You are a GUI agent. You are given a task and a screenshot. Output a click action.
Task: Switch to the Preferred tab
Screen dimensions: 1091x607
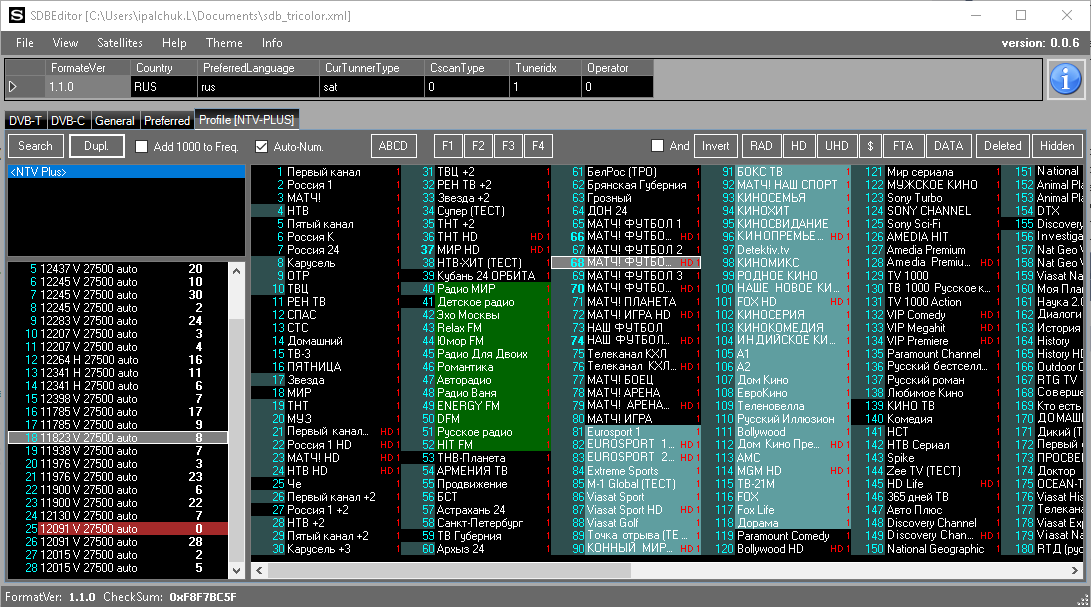coord(167,120)
